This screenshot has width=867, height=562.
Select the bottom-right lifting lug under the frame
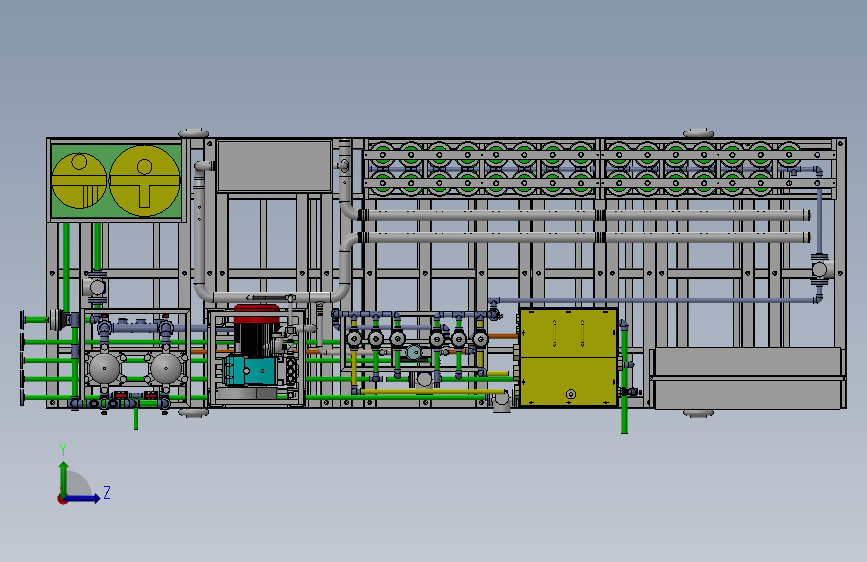[698, 413]
